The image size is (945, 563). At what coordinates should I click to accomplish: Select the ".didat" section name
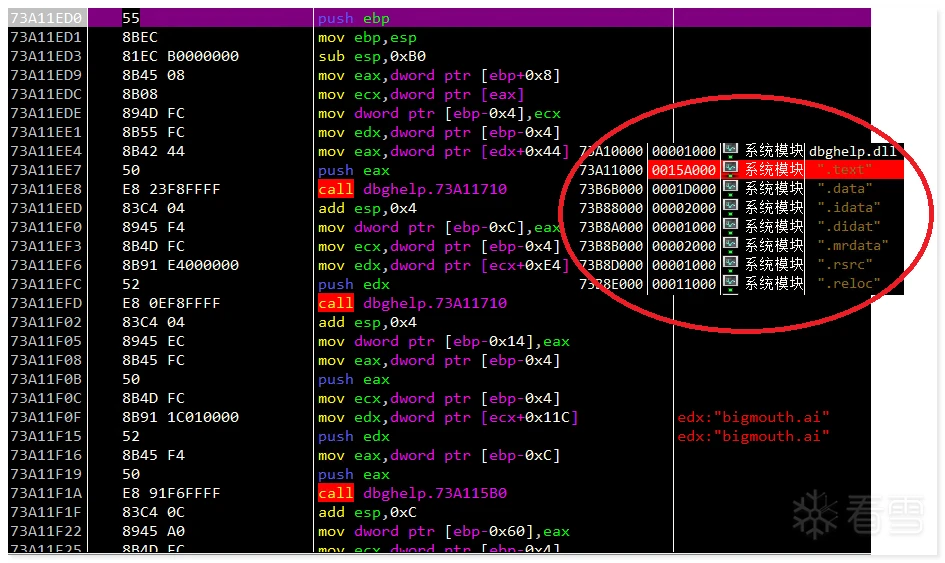[849, 227]
